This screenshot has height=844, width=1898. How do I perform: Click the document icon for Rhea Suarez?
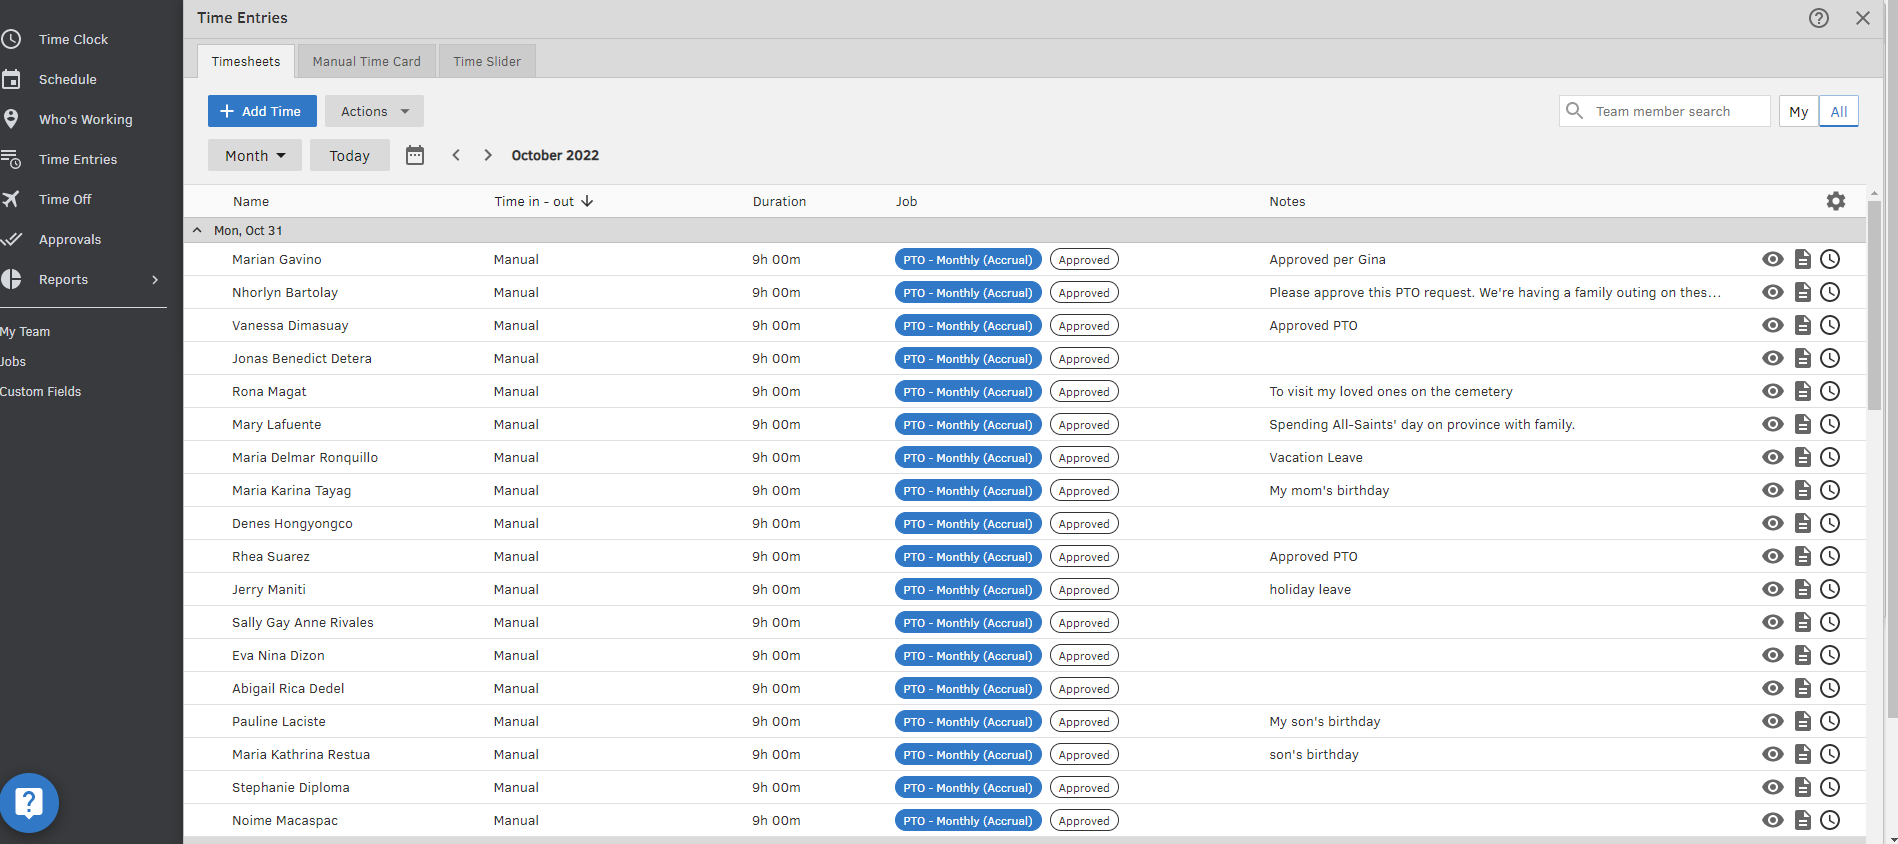coord(1802,557)
